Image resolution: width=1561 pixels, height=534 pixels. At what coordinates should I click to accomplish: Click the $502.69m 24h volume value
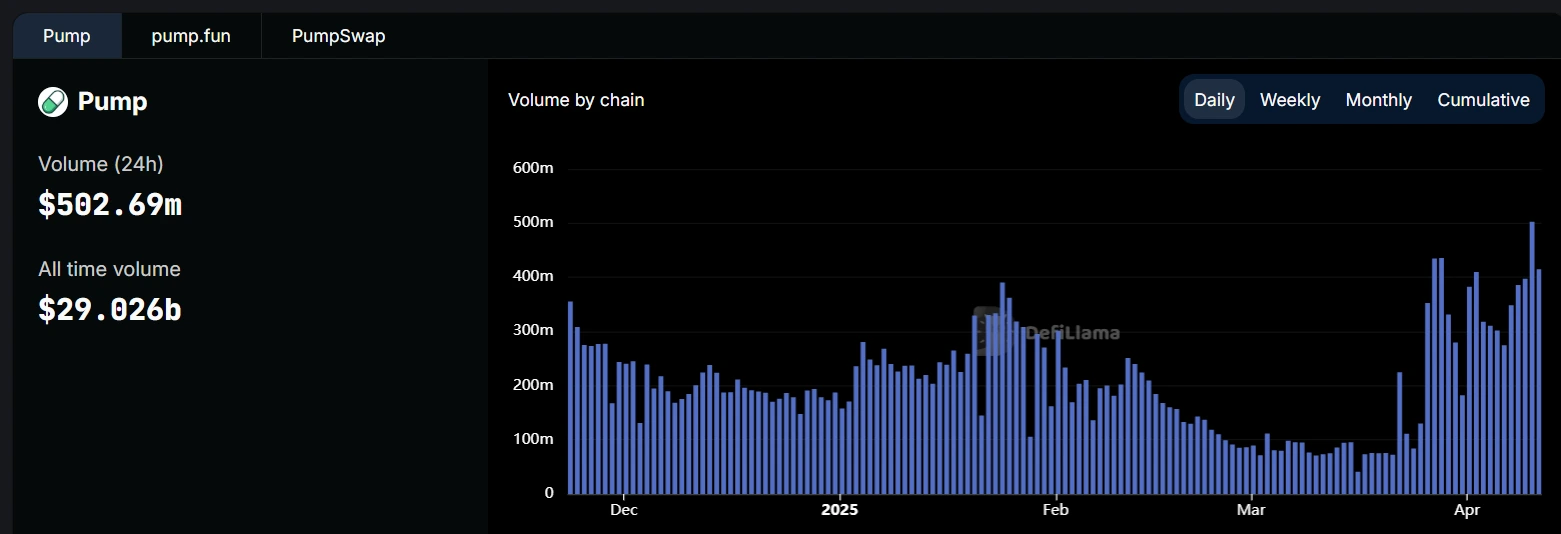(x=110, y=205)
